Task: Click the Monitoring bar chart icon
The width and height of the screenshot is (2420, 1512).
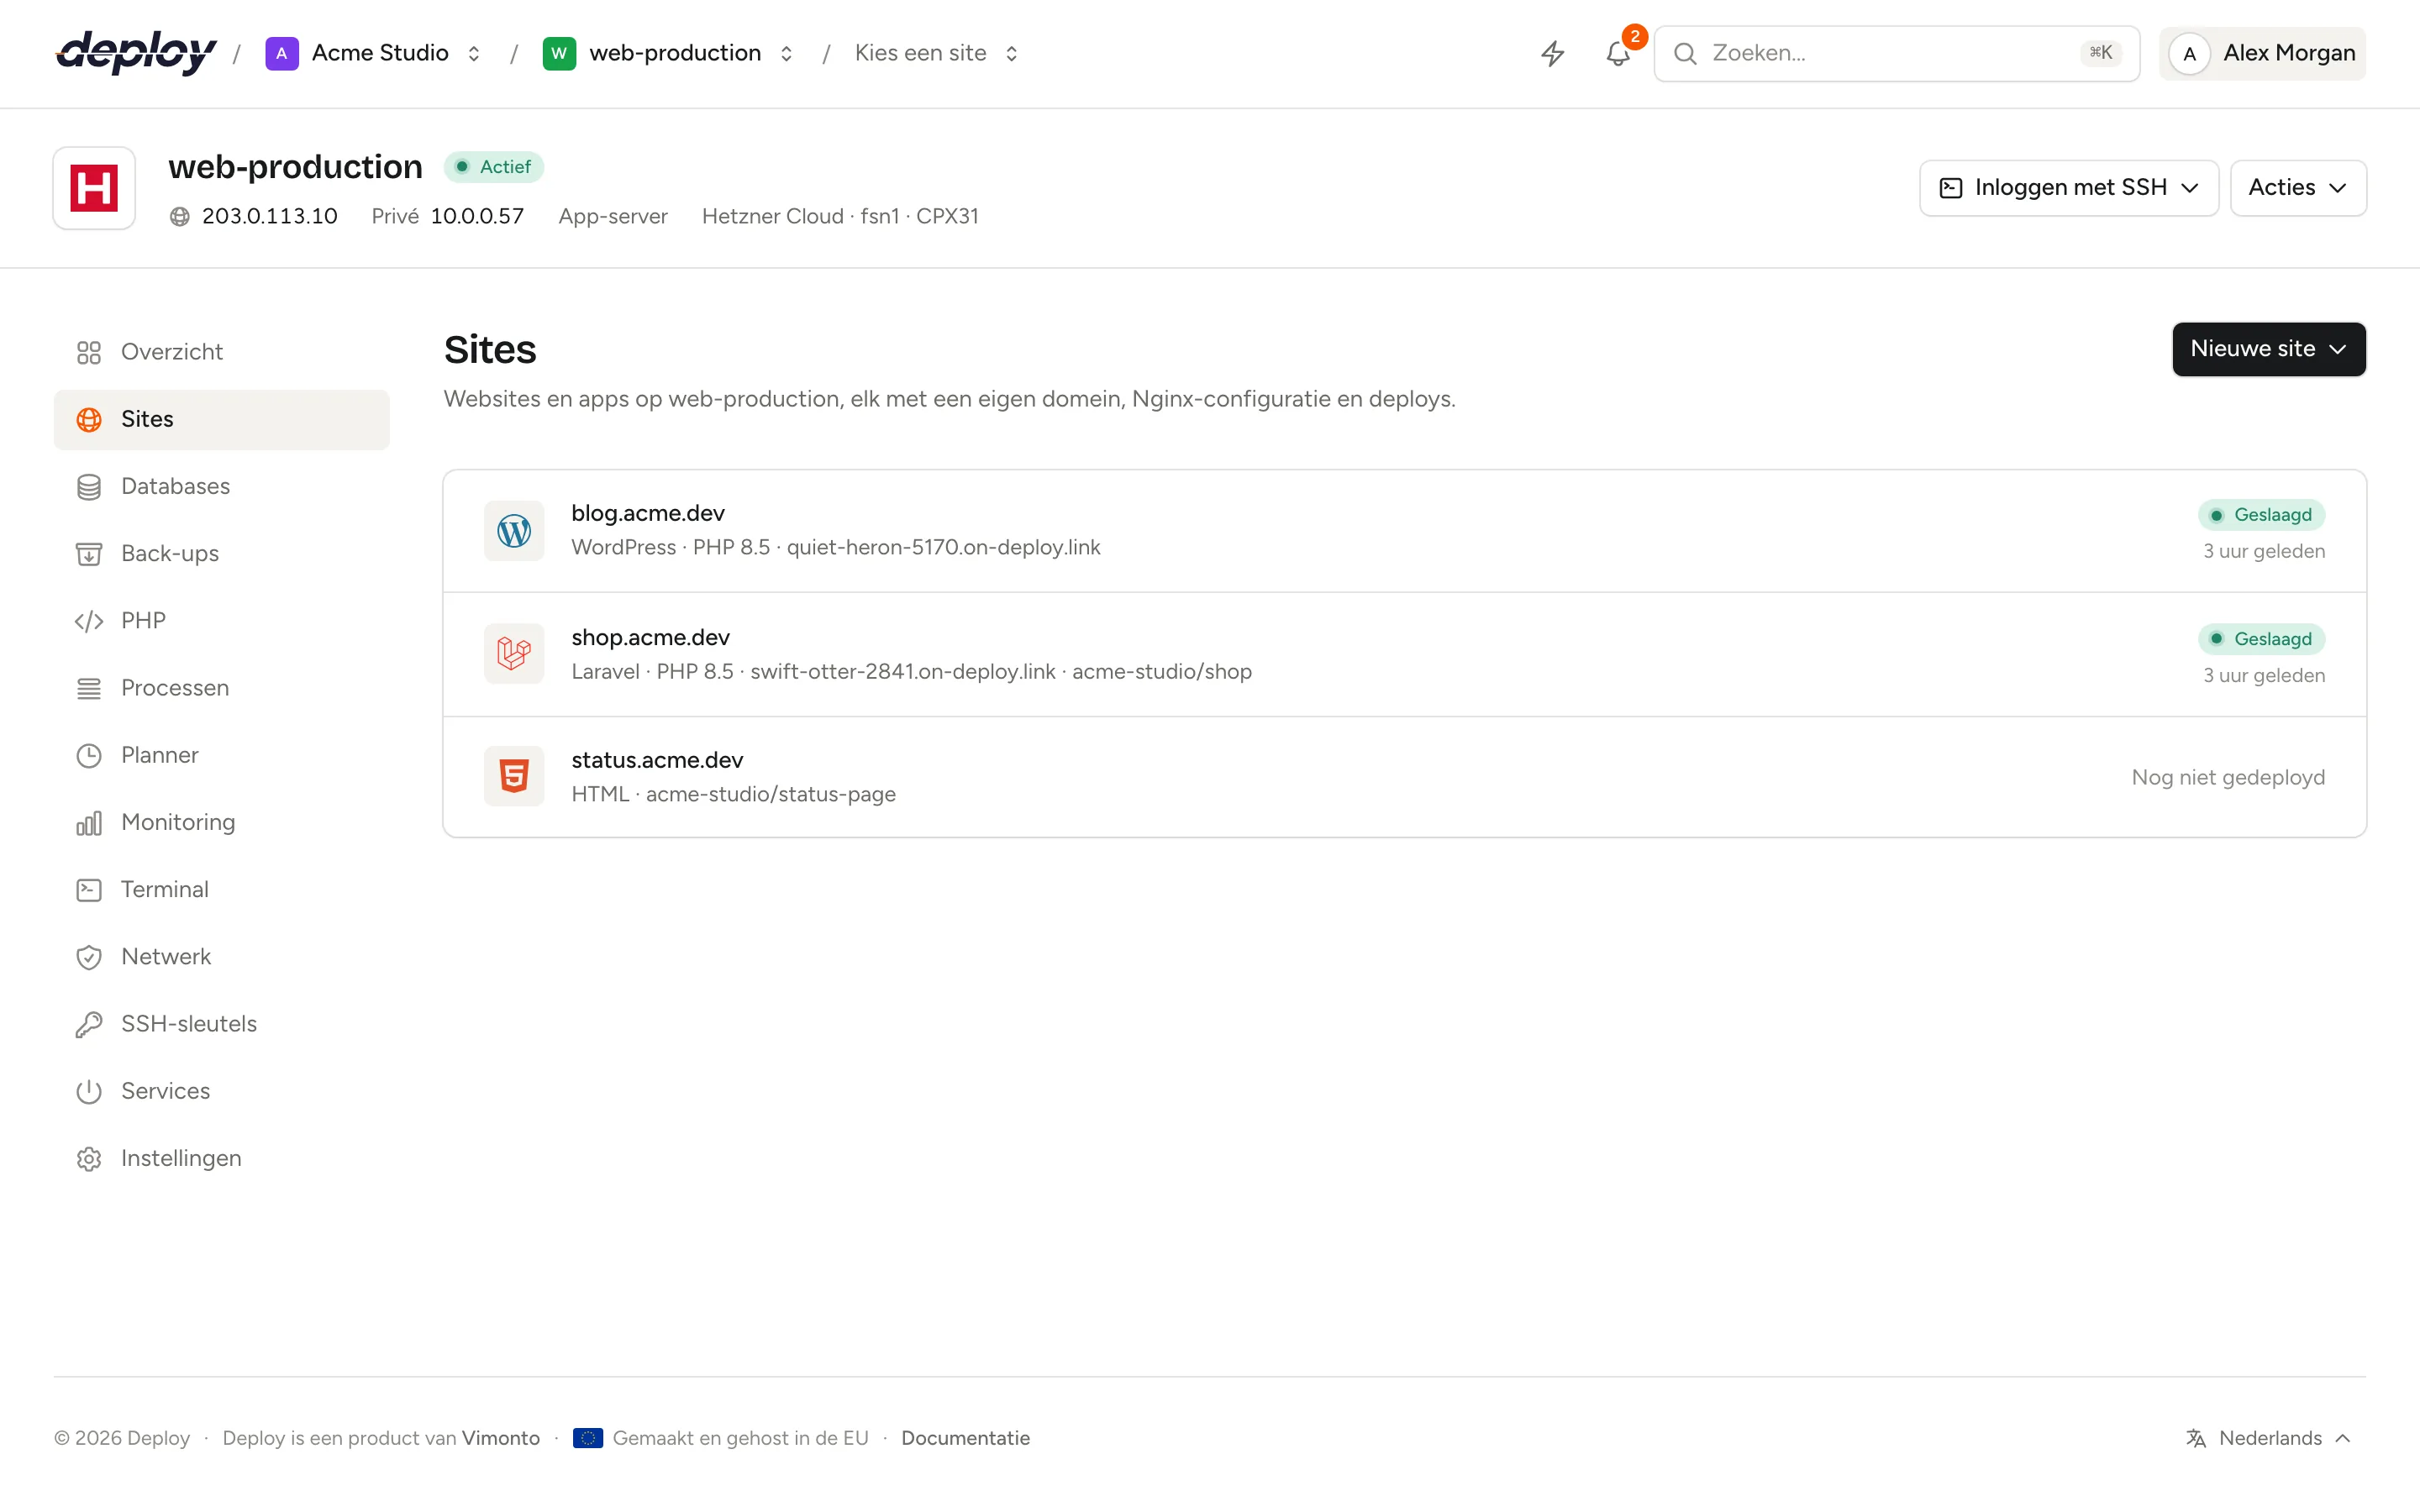Action: (x=89, y=823)
